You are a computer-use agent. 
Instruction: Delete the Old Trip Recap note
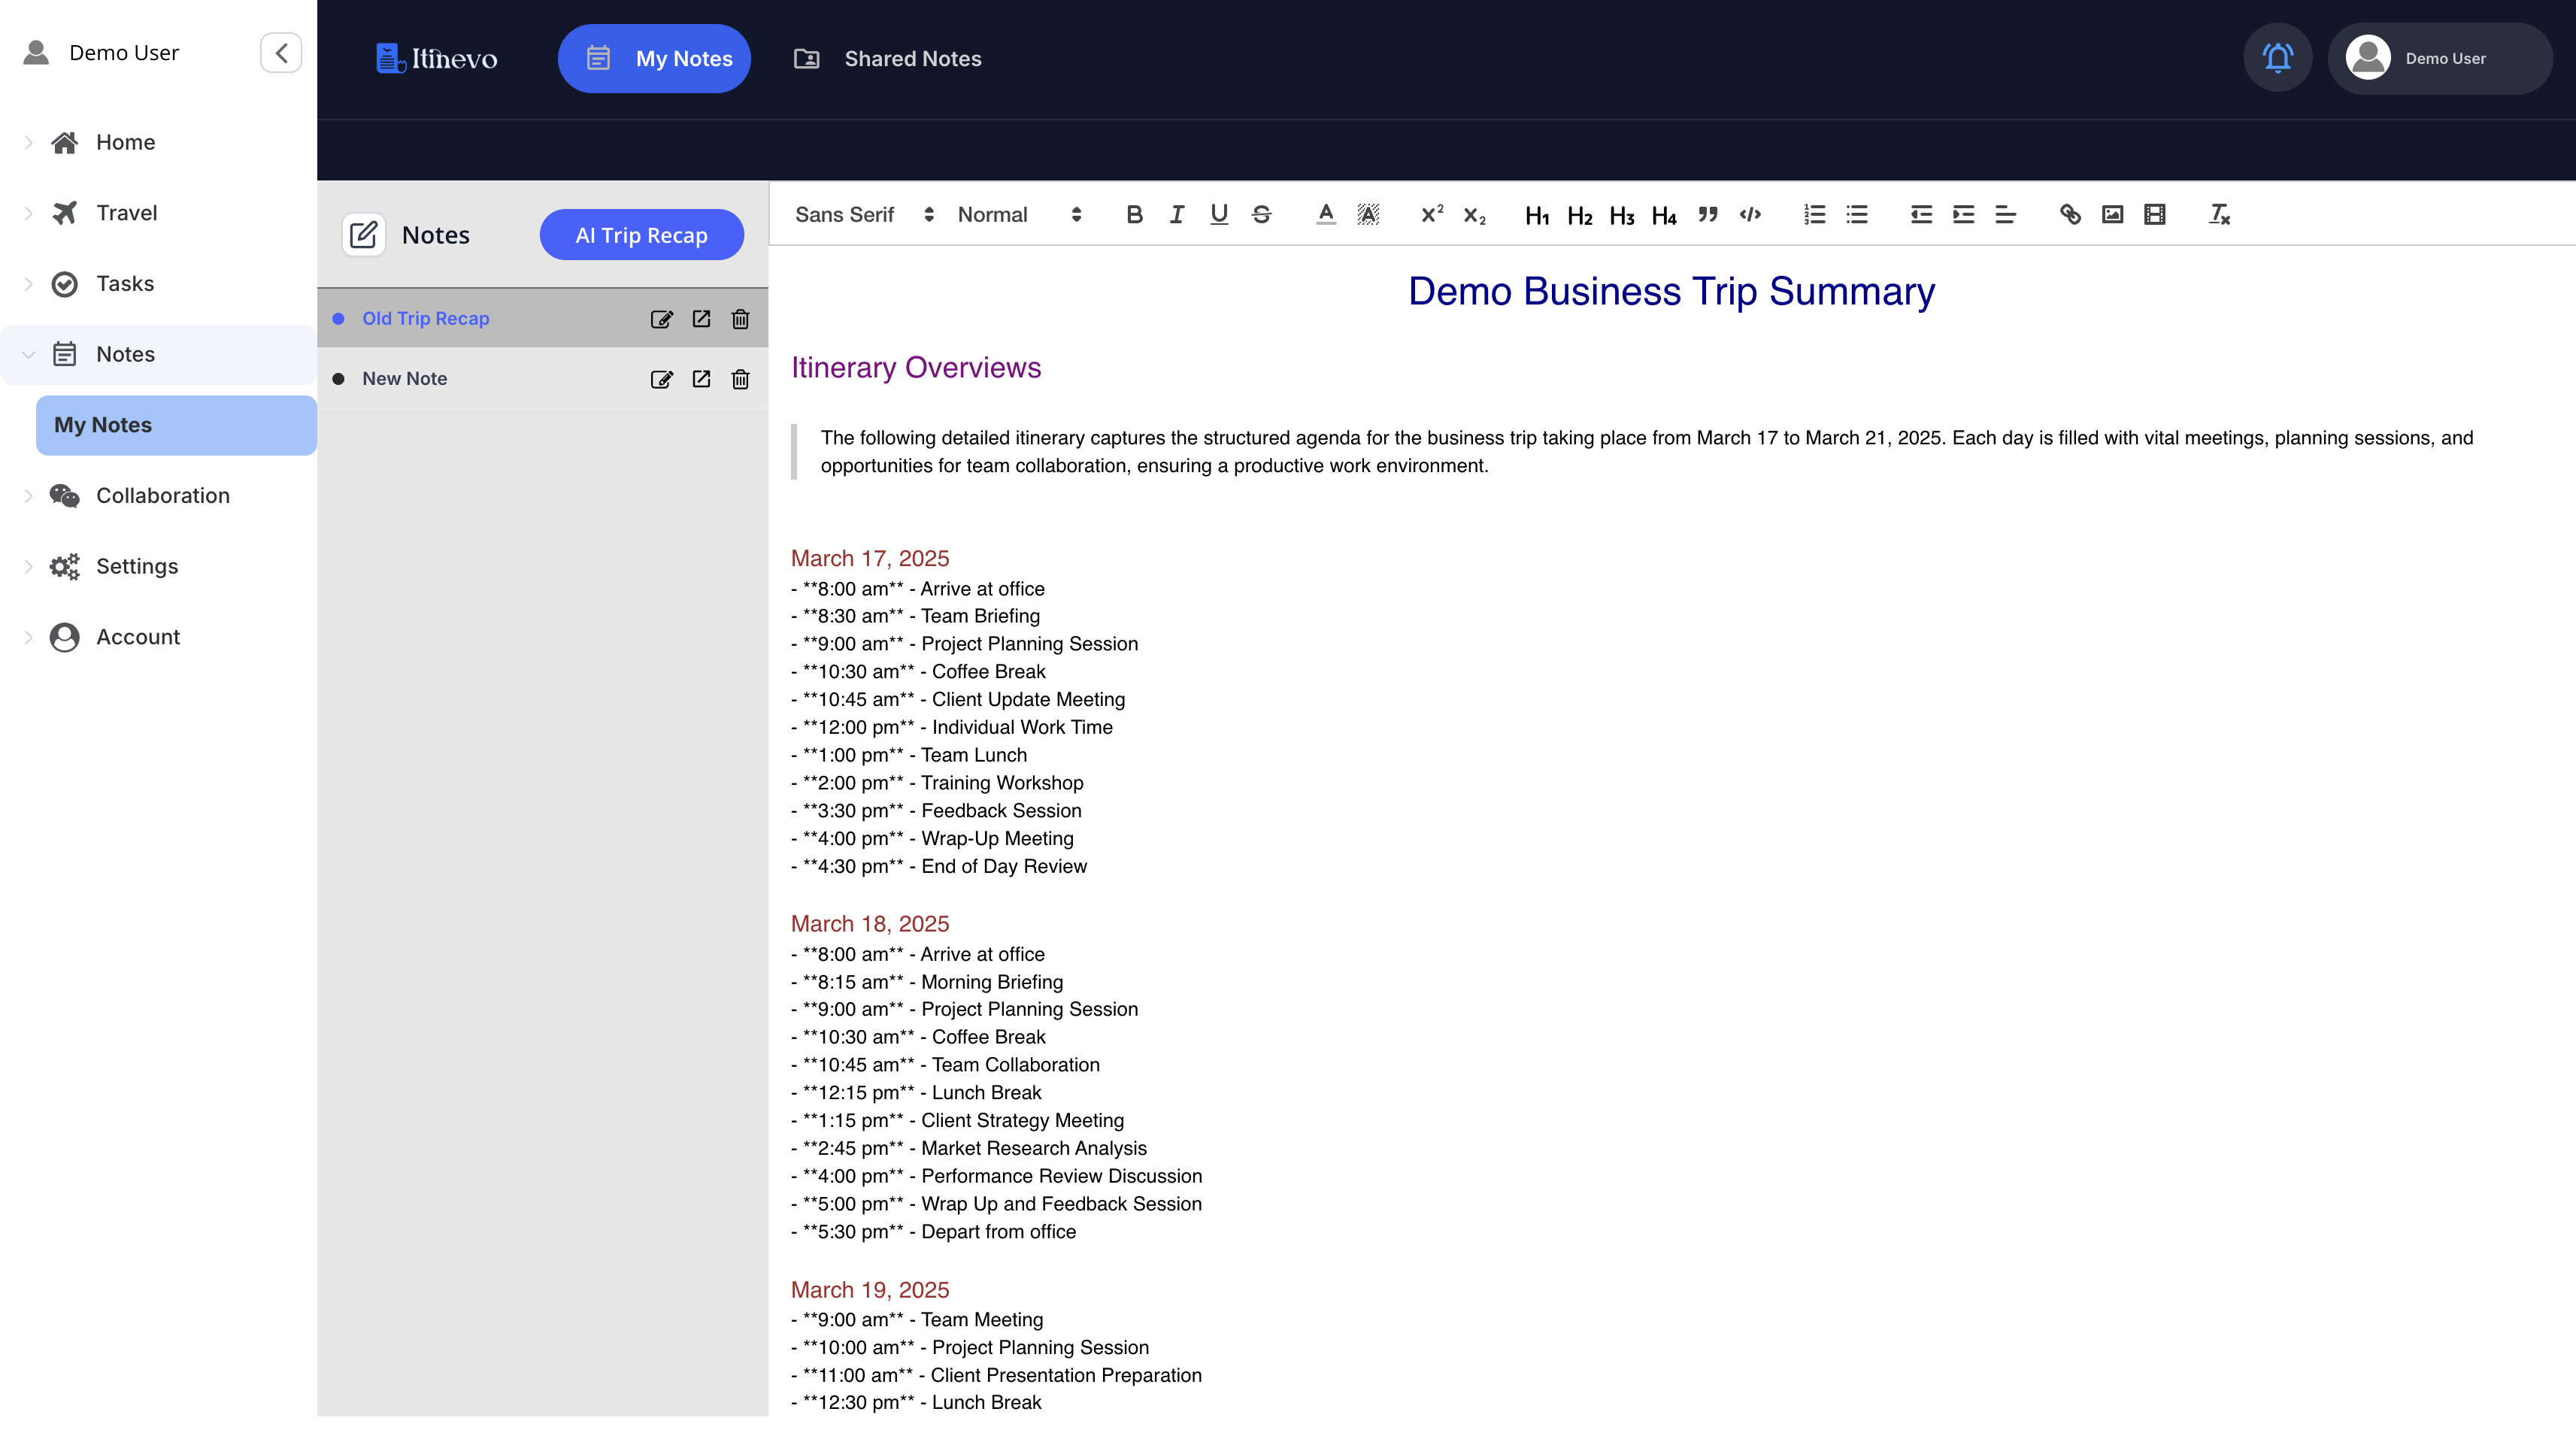tap(740, 319)
